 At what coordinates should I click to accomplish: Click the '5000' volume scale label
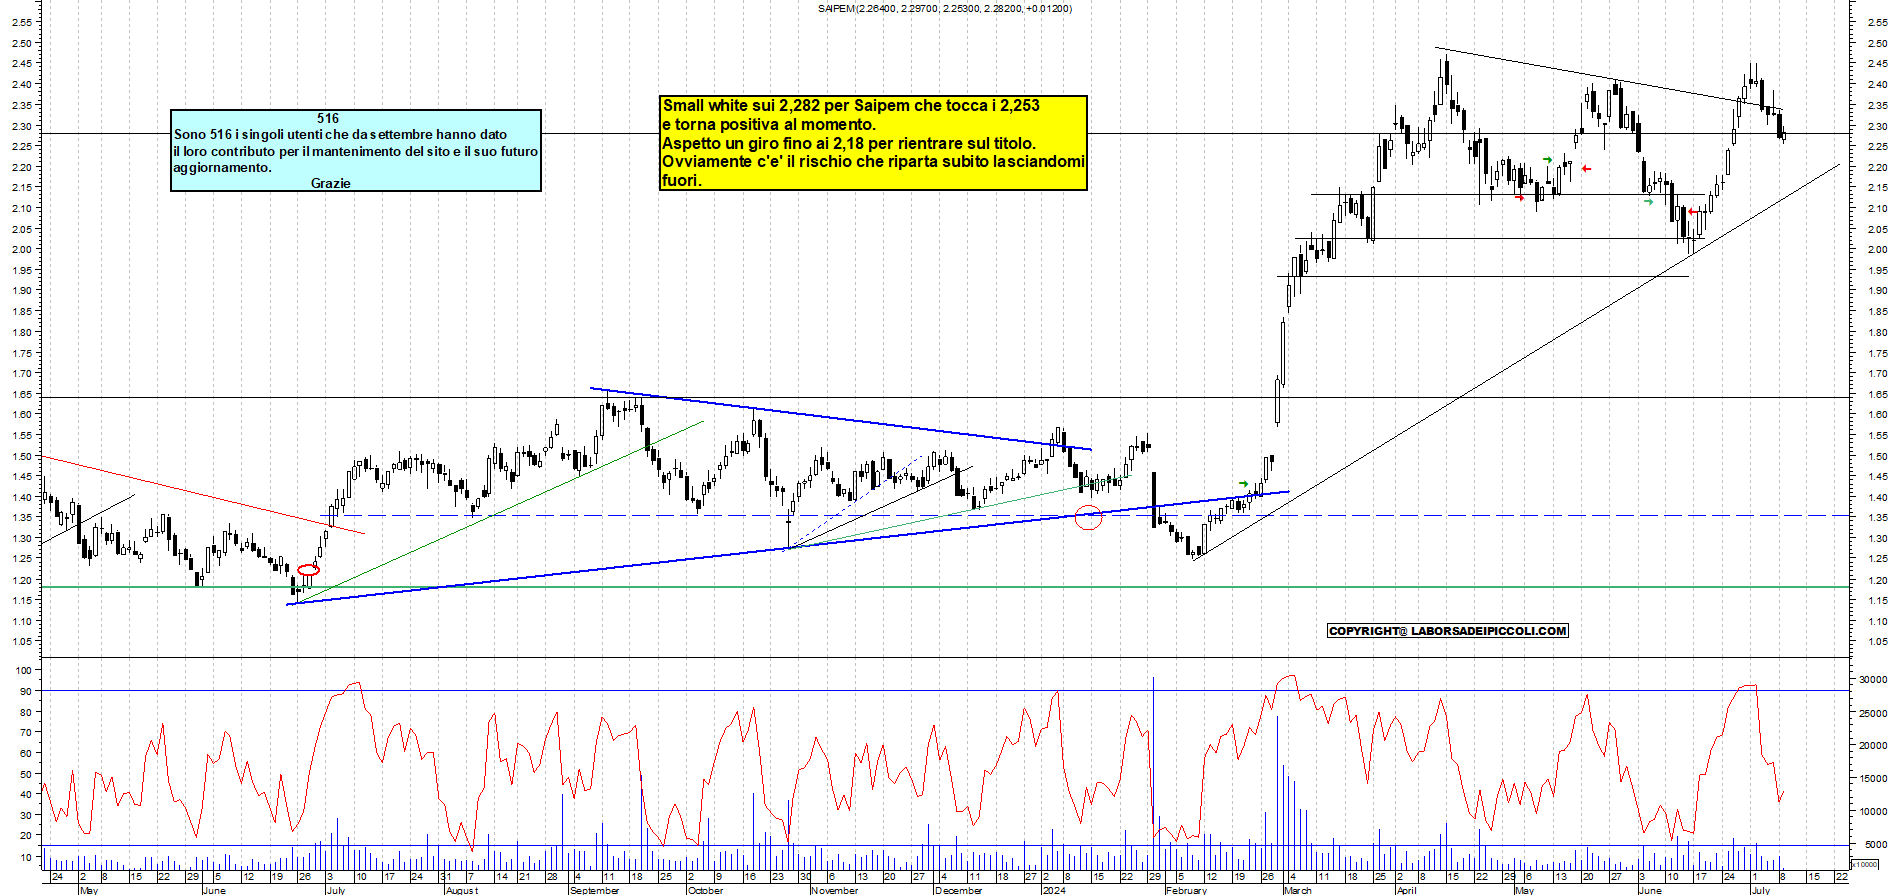[1876, 845]
